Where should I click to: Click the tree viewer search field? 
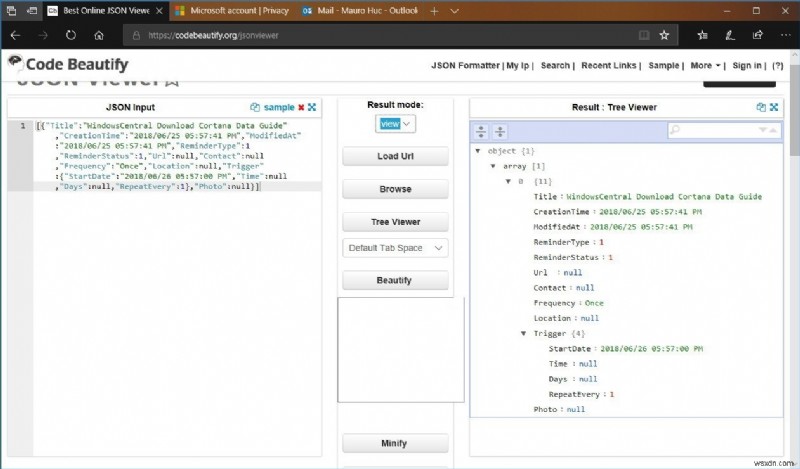(x=718, y=130)
